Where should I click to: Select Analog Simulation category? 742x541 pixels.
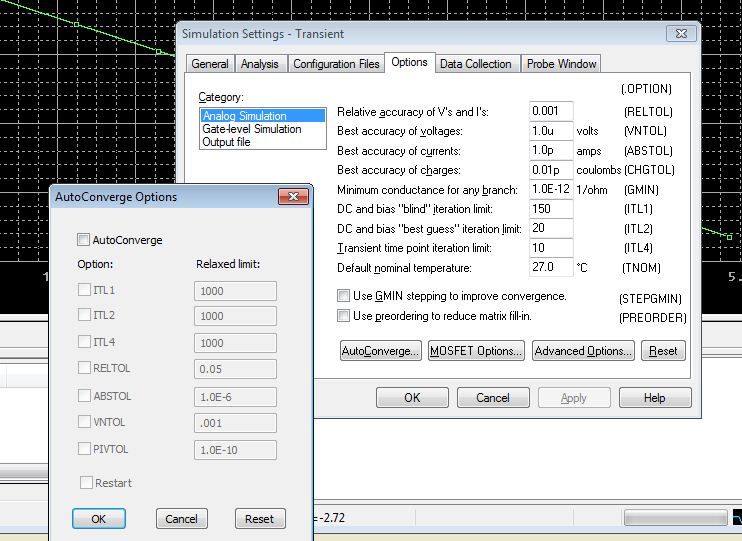click(263, 115)
